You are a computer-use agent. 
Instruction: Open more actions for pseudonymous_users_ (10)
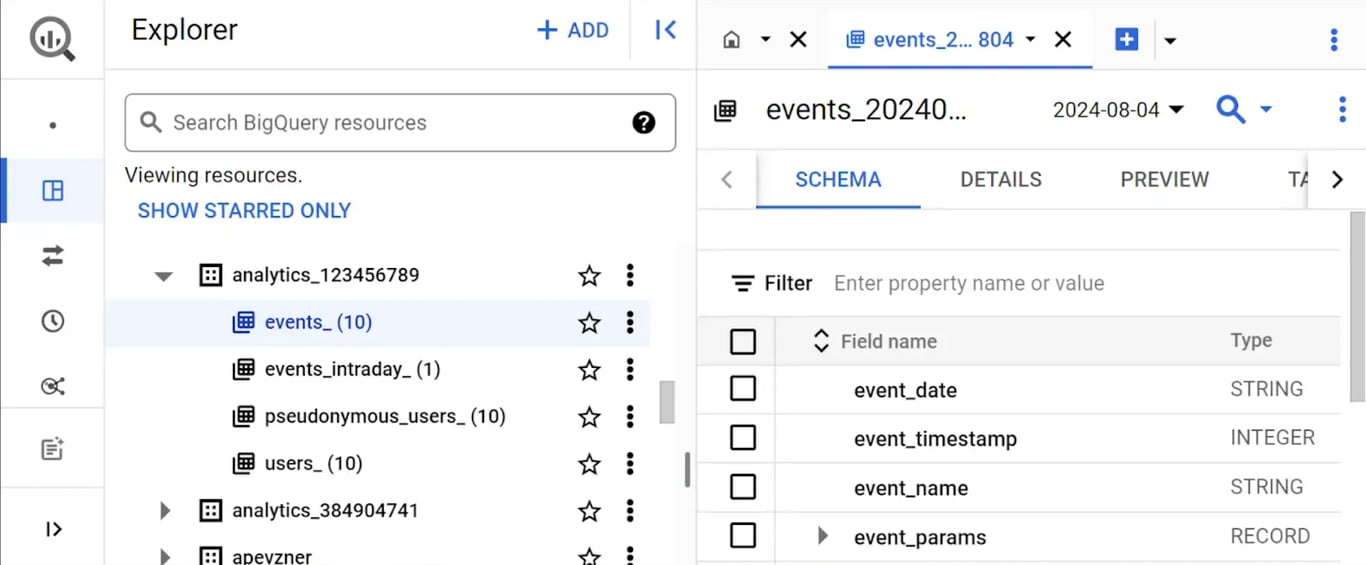630,416
